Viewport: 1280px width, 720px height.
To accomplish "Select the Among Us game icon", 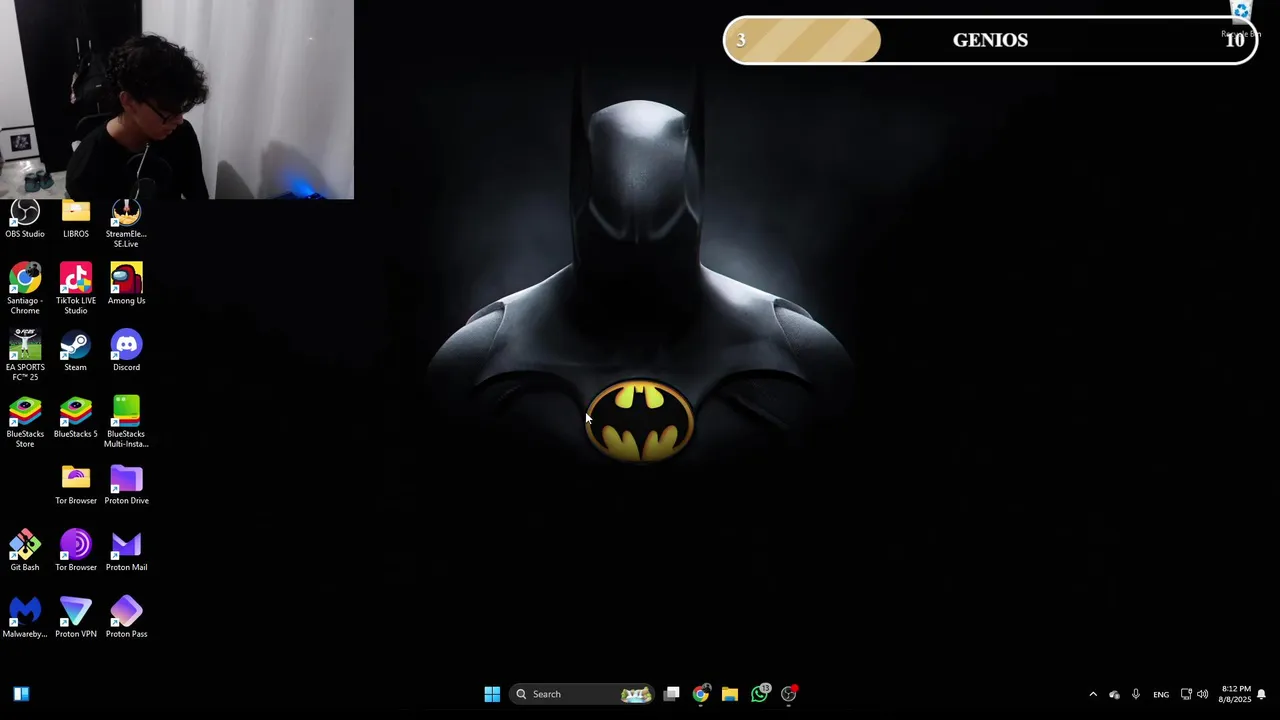I will 126,284.
